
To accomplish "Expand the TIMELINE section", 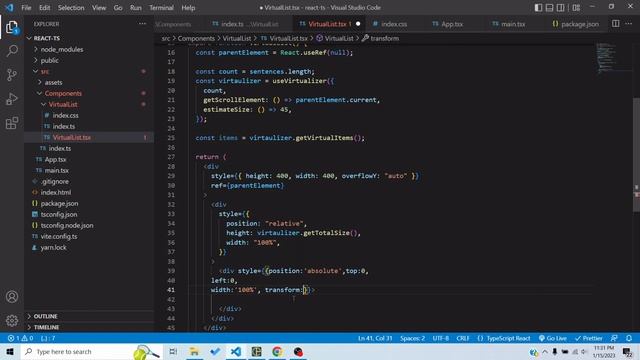I will pyautogui.click(x=46, y=327).
